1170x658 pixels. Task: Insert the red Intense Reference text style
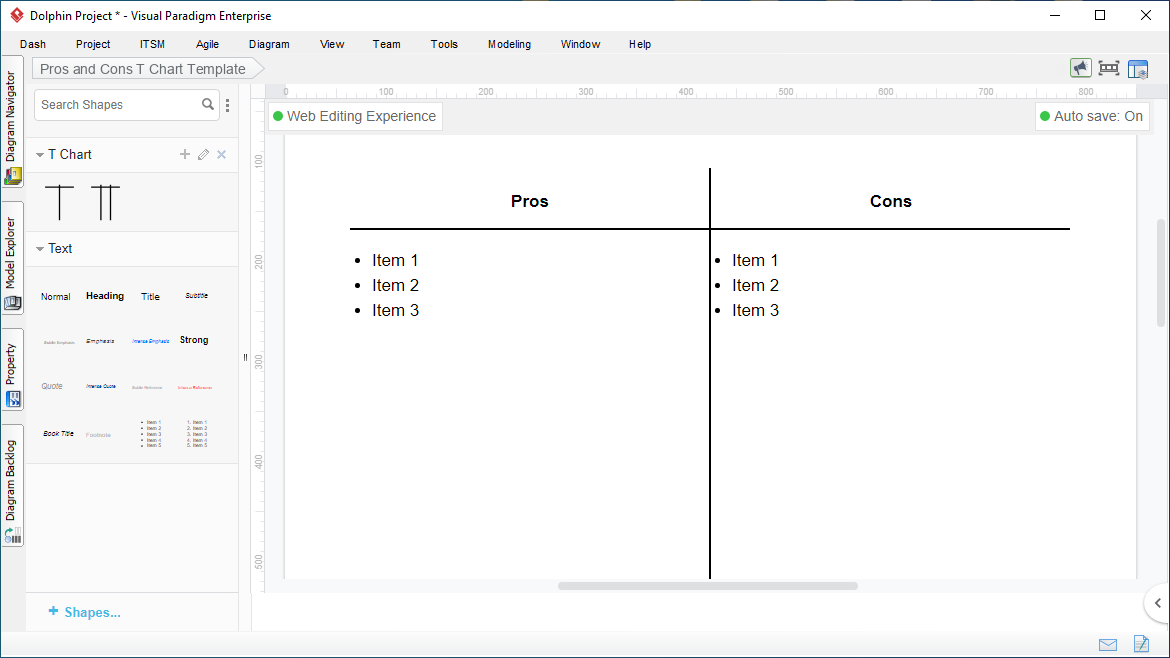click(195, 388)
